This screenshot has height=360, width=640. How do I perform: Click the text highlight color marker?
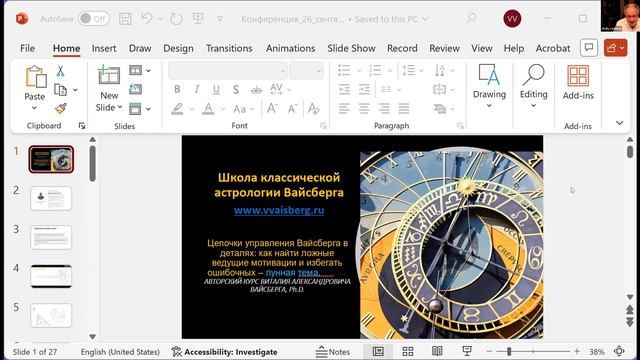point(177,109)
